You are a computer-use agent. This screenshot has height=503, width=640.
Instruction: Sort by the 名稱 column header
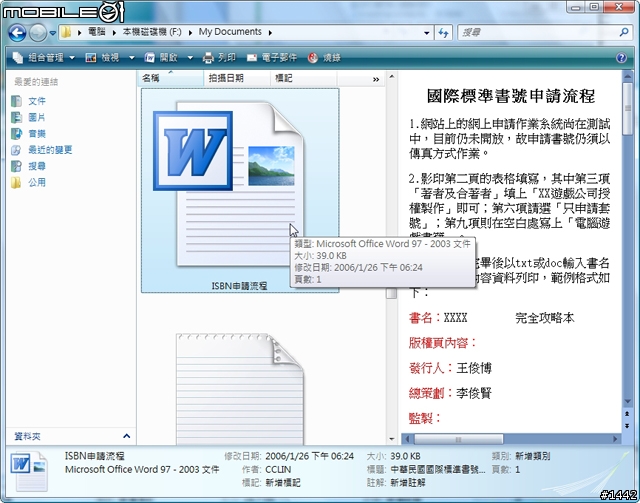(x=171, y=78)
